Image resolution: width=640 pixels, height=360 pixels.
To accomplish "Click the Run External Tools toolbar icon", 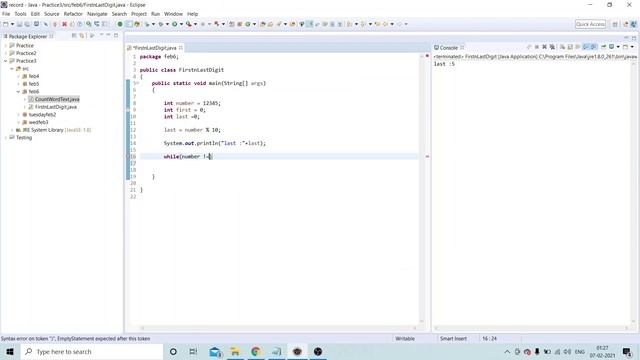I will (x=189, y=24).
